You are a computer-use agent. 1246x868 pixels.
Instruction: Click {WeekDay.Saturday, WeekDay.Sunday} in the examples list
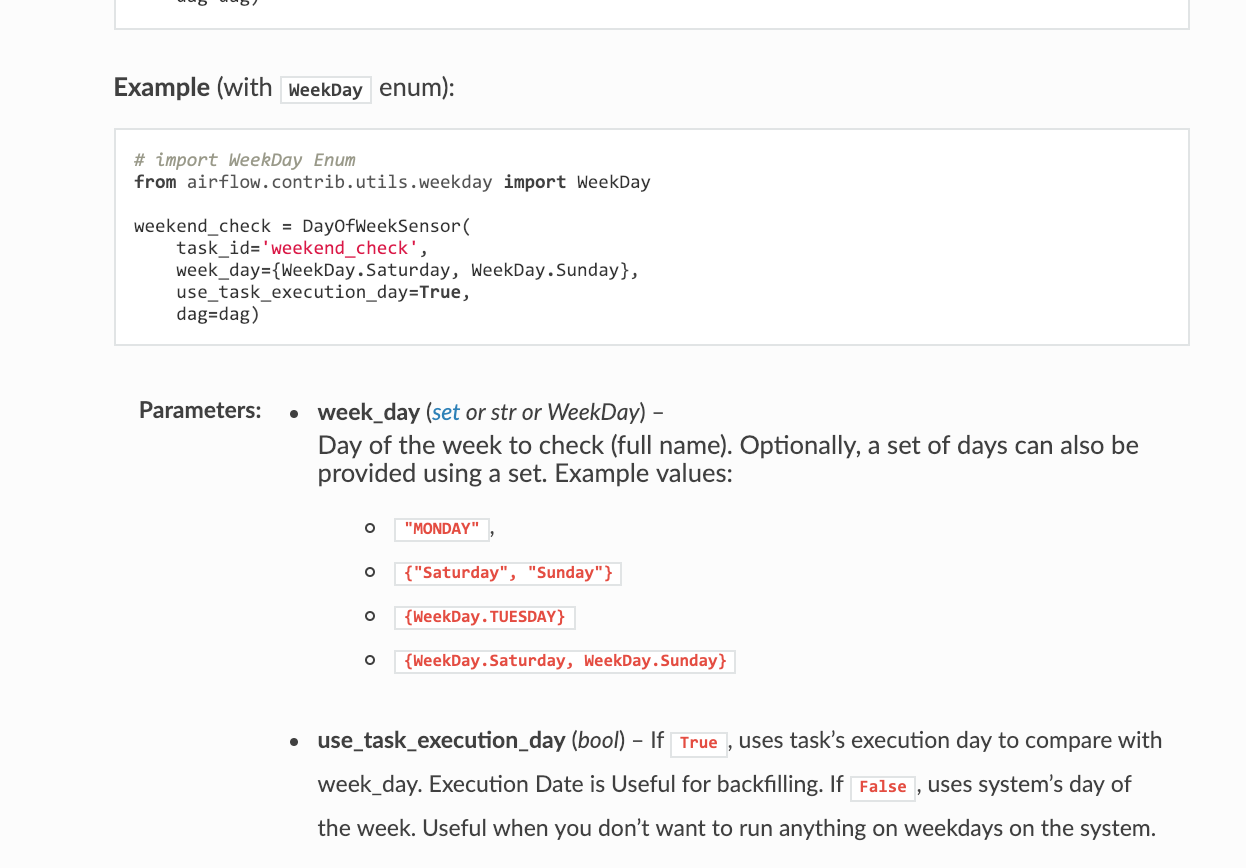point(565,661)
